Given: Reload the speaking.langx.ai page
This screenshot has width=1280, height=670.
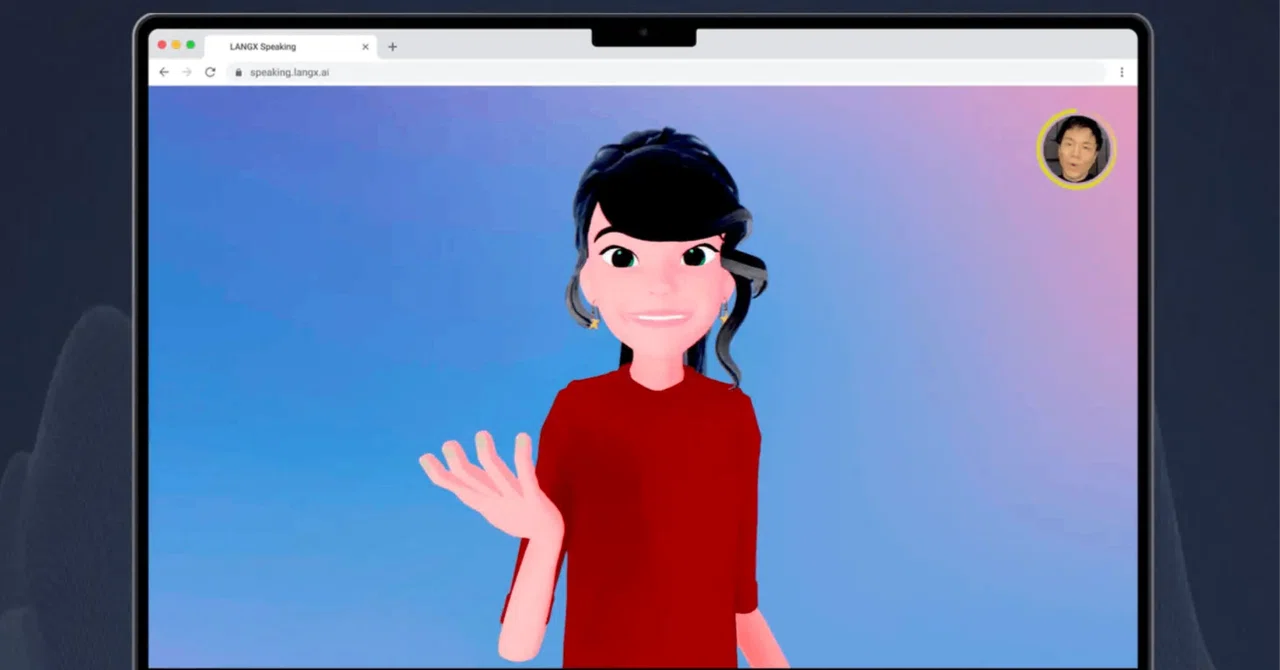Looking at the screenshot, I should [x=210, y=72].
